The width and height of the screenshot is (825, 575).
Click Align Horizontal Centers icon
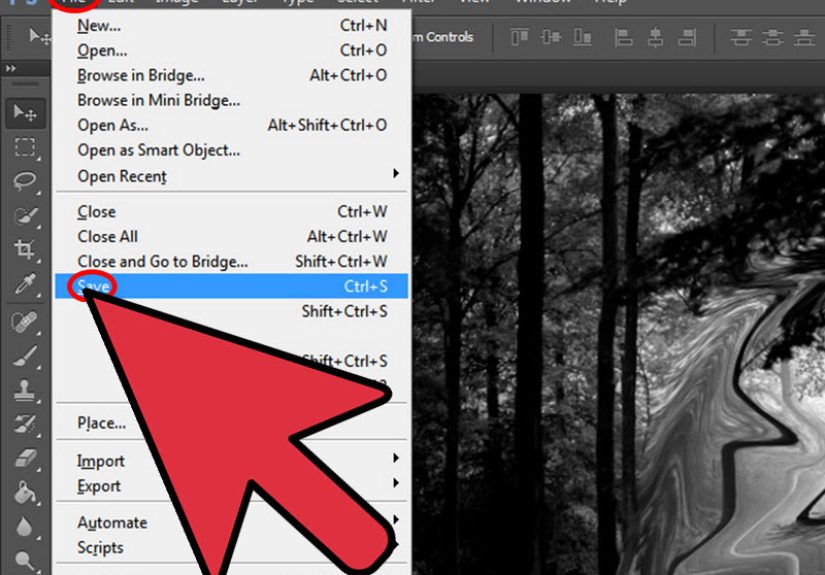coord(655,37)
